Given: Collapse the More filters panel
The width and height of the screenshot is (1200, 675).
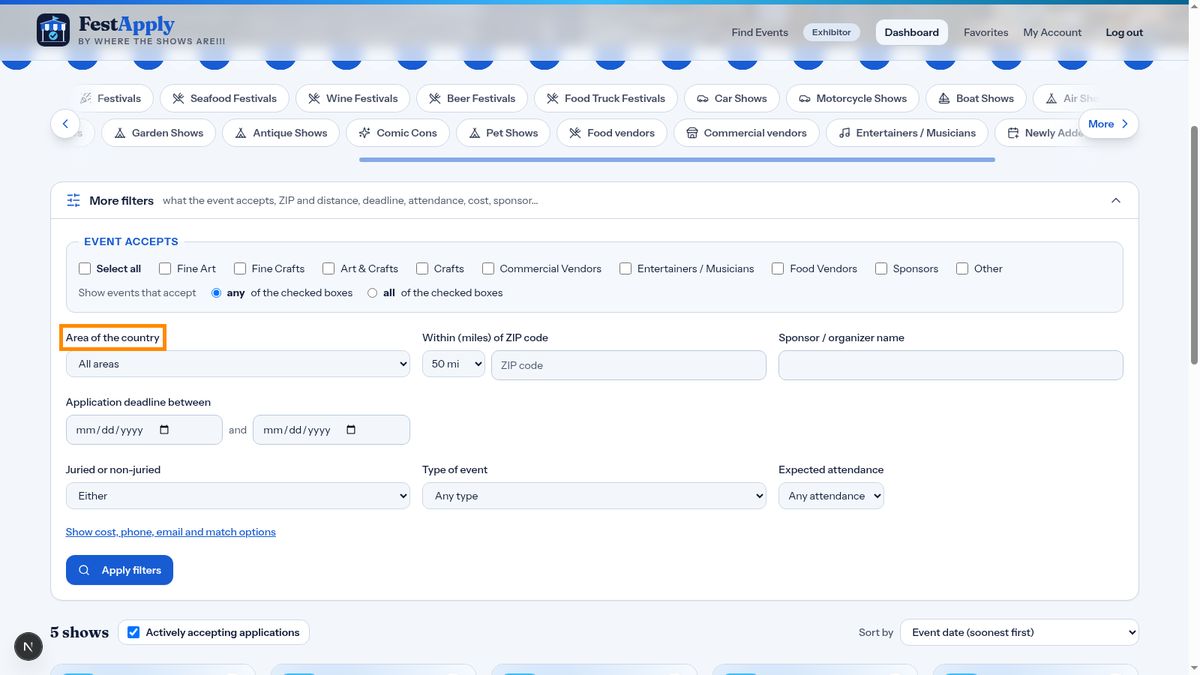Looking at the screenshot, I should click(x=1116, y=201).
